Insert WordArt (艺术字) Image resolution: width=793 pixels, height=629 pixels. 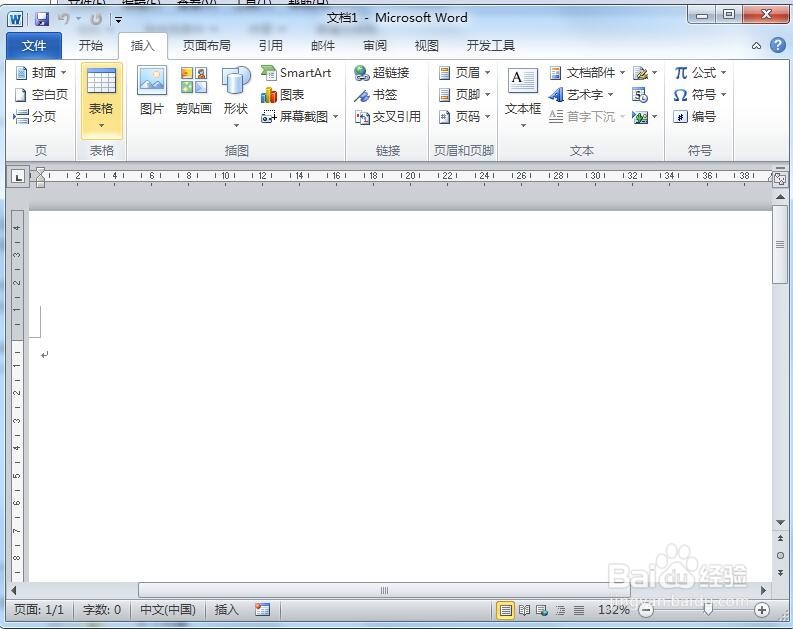pyautogui.click(x=581, y=95)
